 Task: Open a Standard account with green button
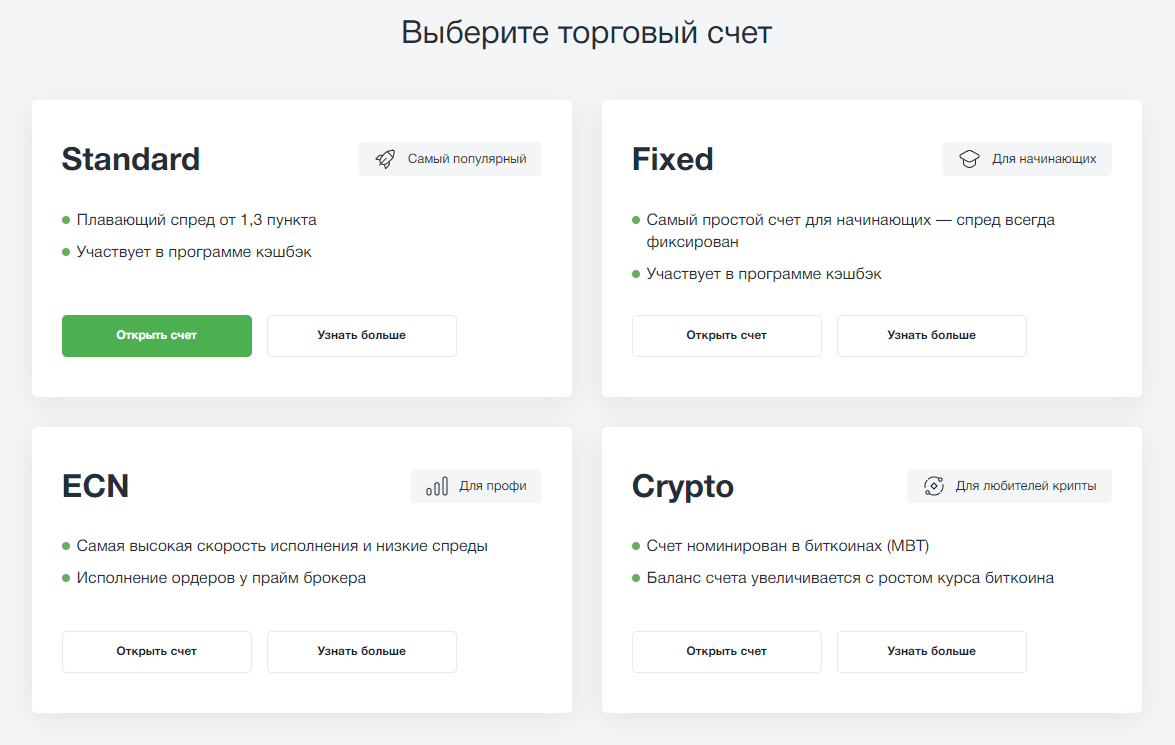[157, 336]
